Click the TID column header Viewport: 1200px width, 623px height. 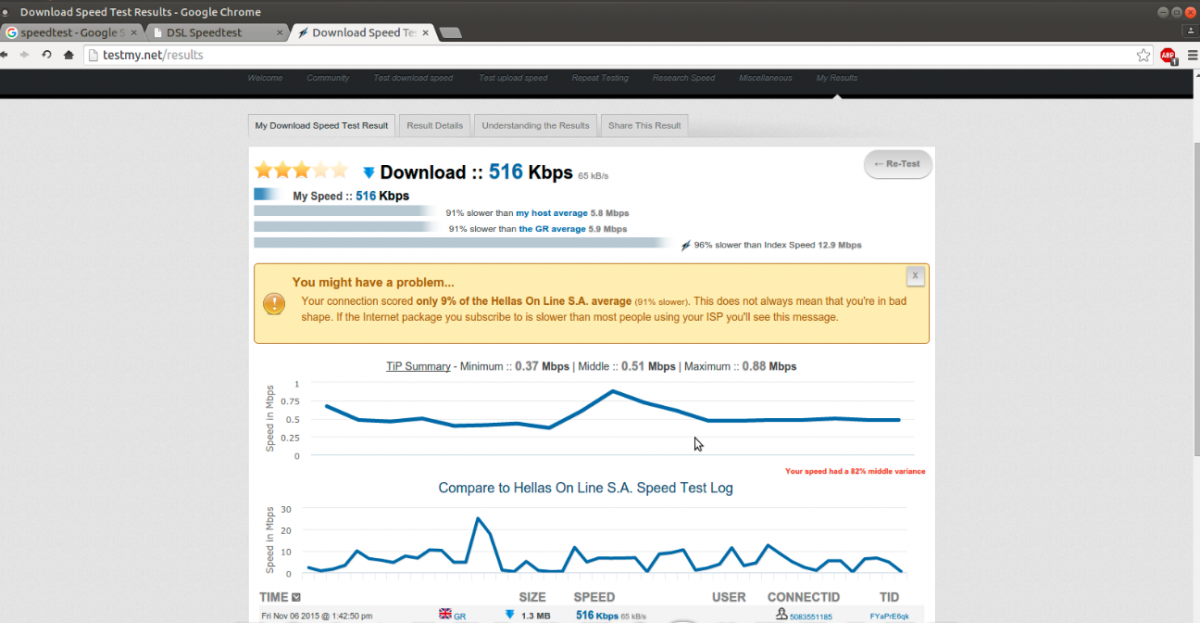coord(890,597)
